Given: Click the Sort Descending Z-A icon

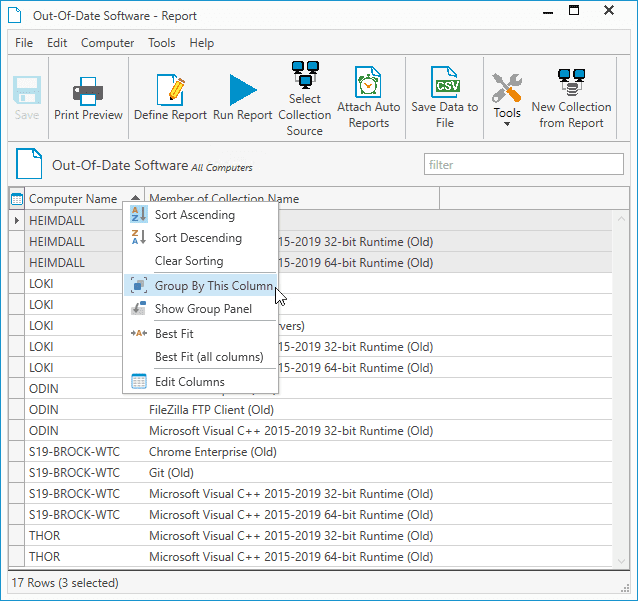Looking at the screenshot, I should 139,238.
